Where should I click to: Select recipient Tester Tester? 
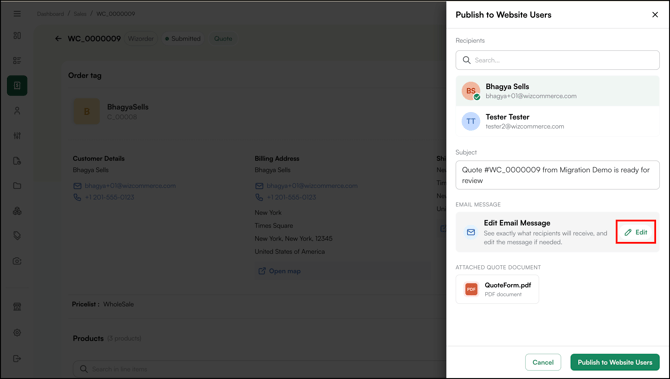(x=557, y=121)
